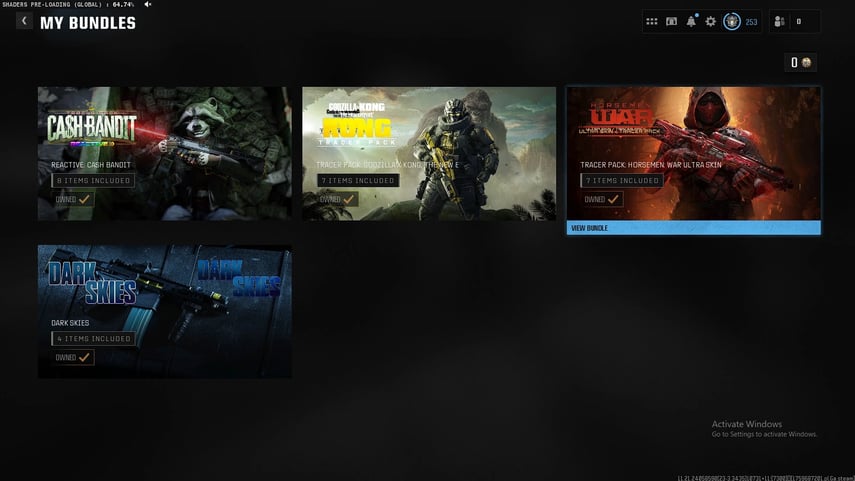Go back using the arrow beside My Bundles
855x481 pixels.
click(24, 21)
